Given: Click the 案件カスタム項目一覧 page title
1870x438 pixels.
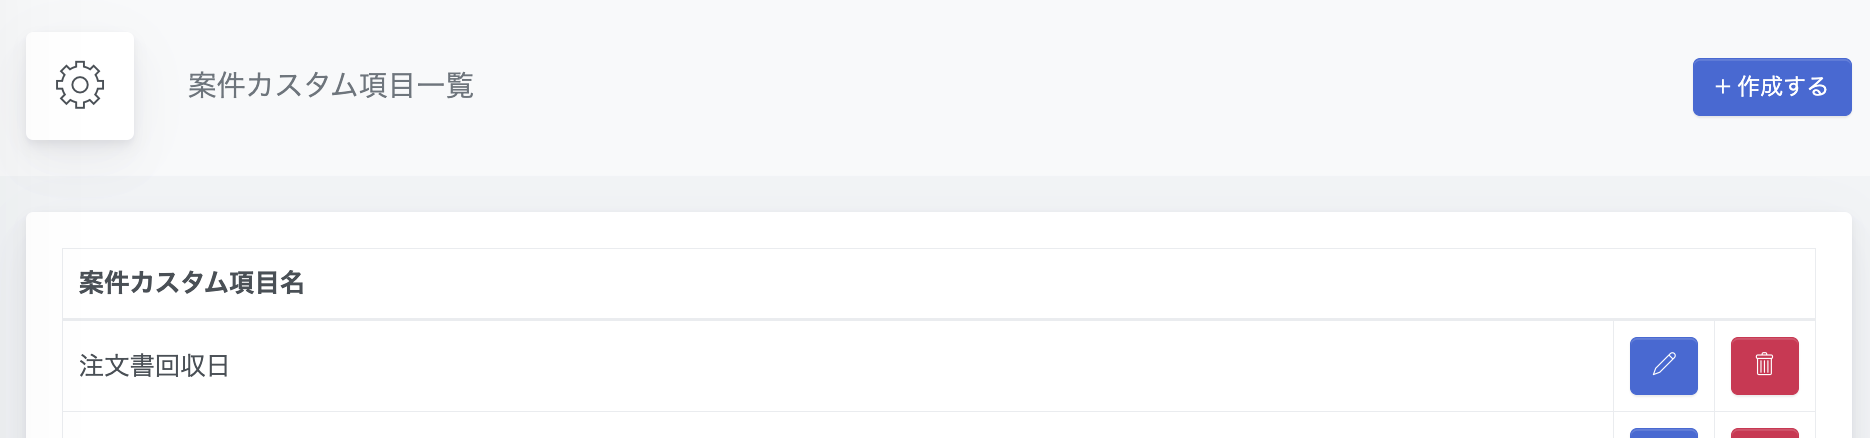Looking at the screenshot, I should 330,86.
